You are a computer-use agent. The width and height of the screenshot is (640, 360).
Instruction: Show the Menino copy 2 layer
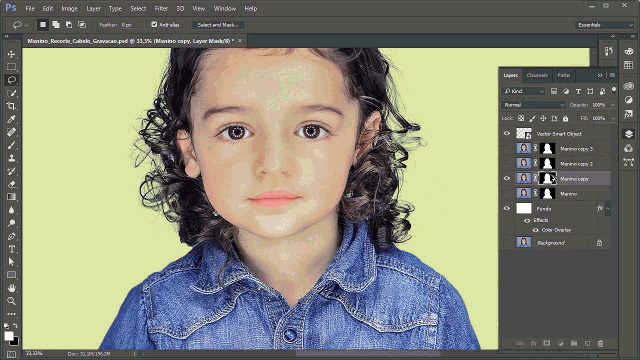[x=507, y=163]
